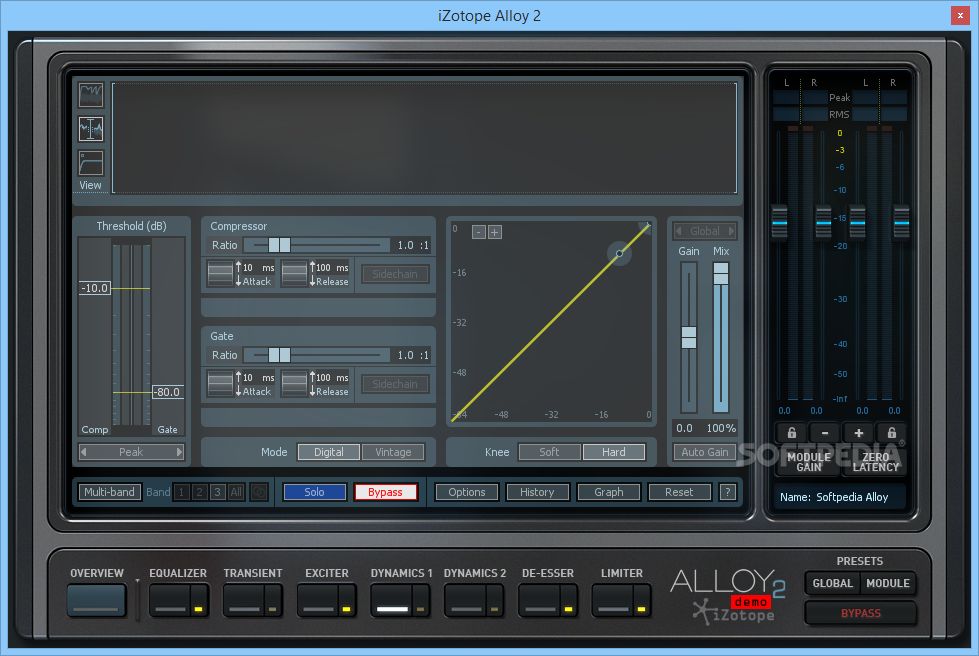
Task: Toggle Multi-band mode
Action: tap(109, 492)
